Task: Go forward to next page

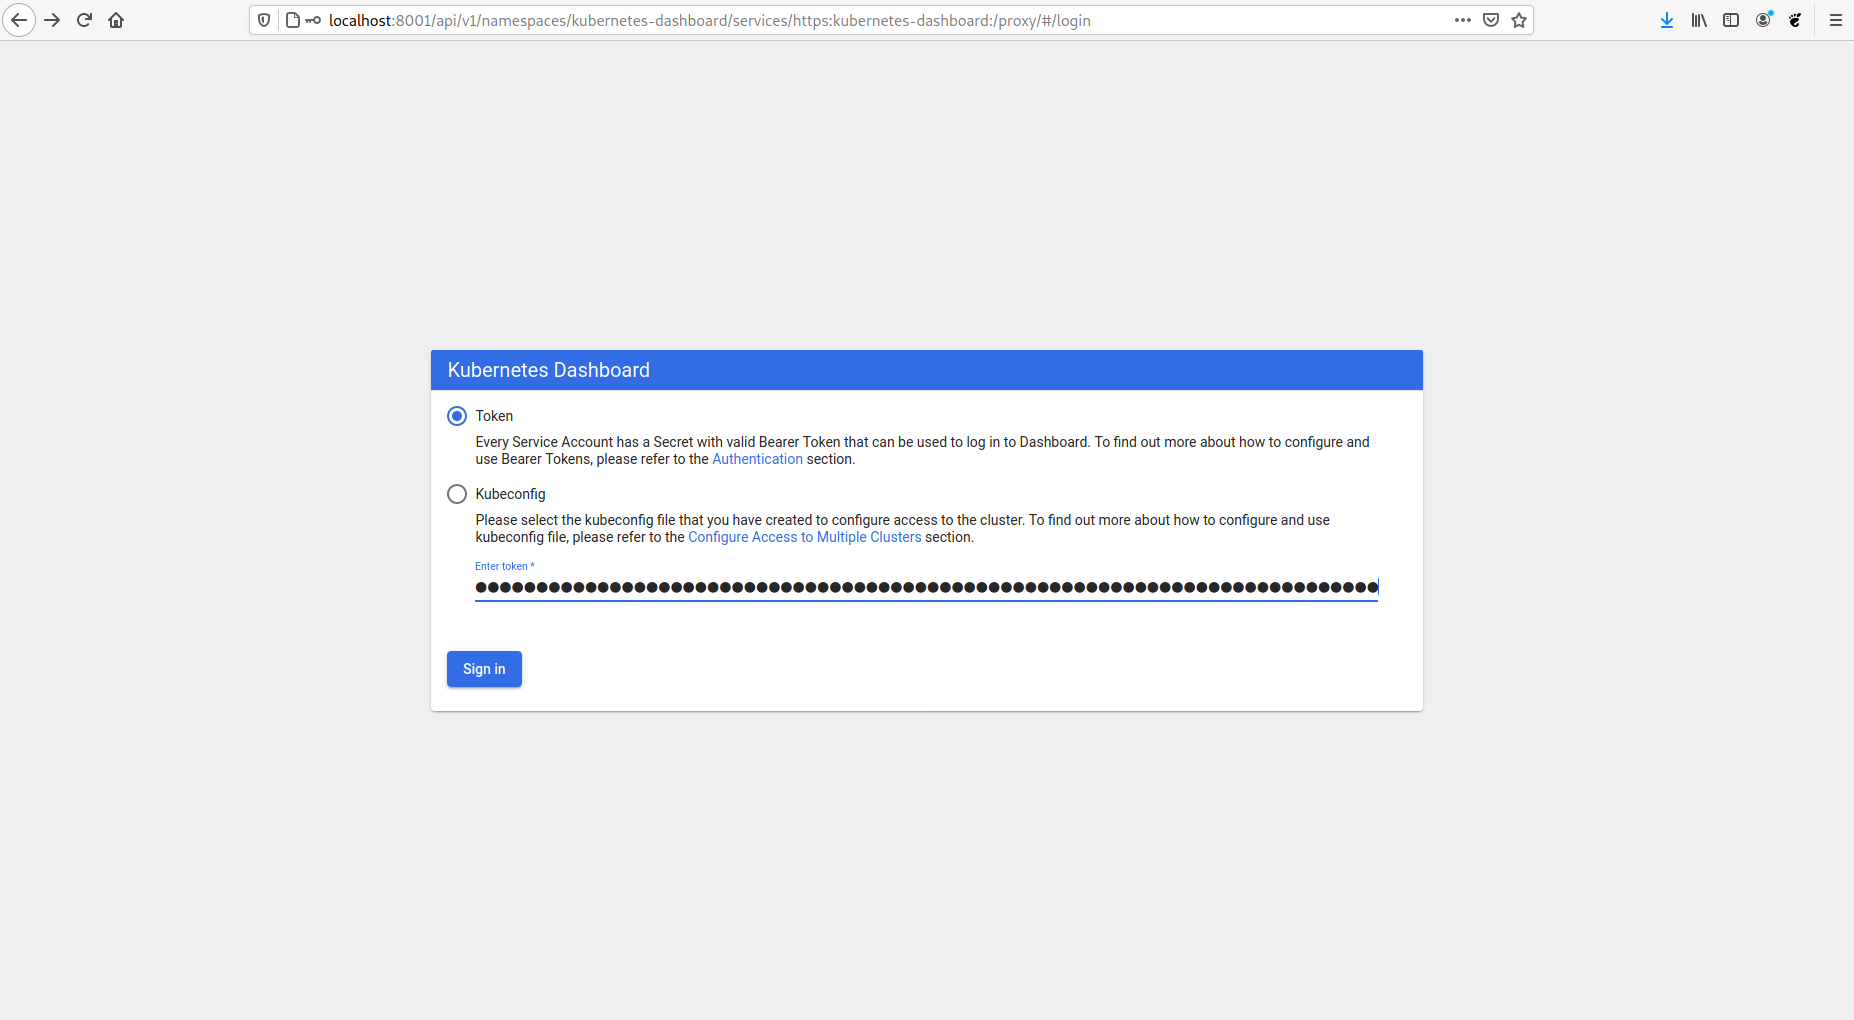Action: pyautogui.click(x=53, y=20)
